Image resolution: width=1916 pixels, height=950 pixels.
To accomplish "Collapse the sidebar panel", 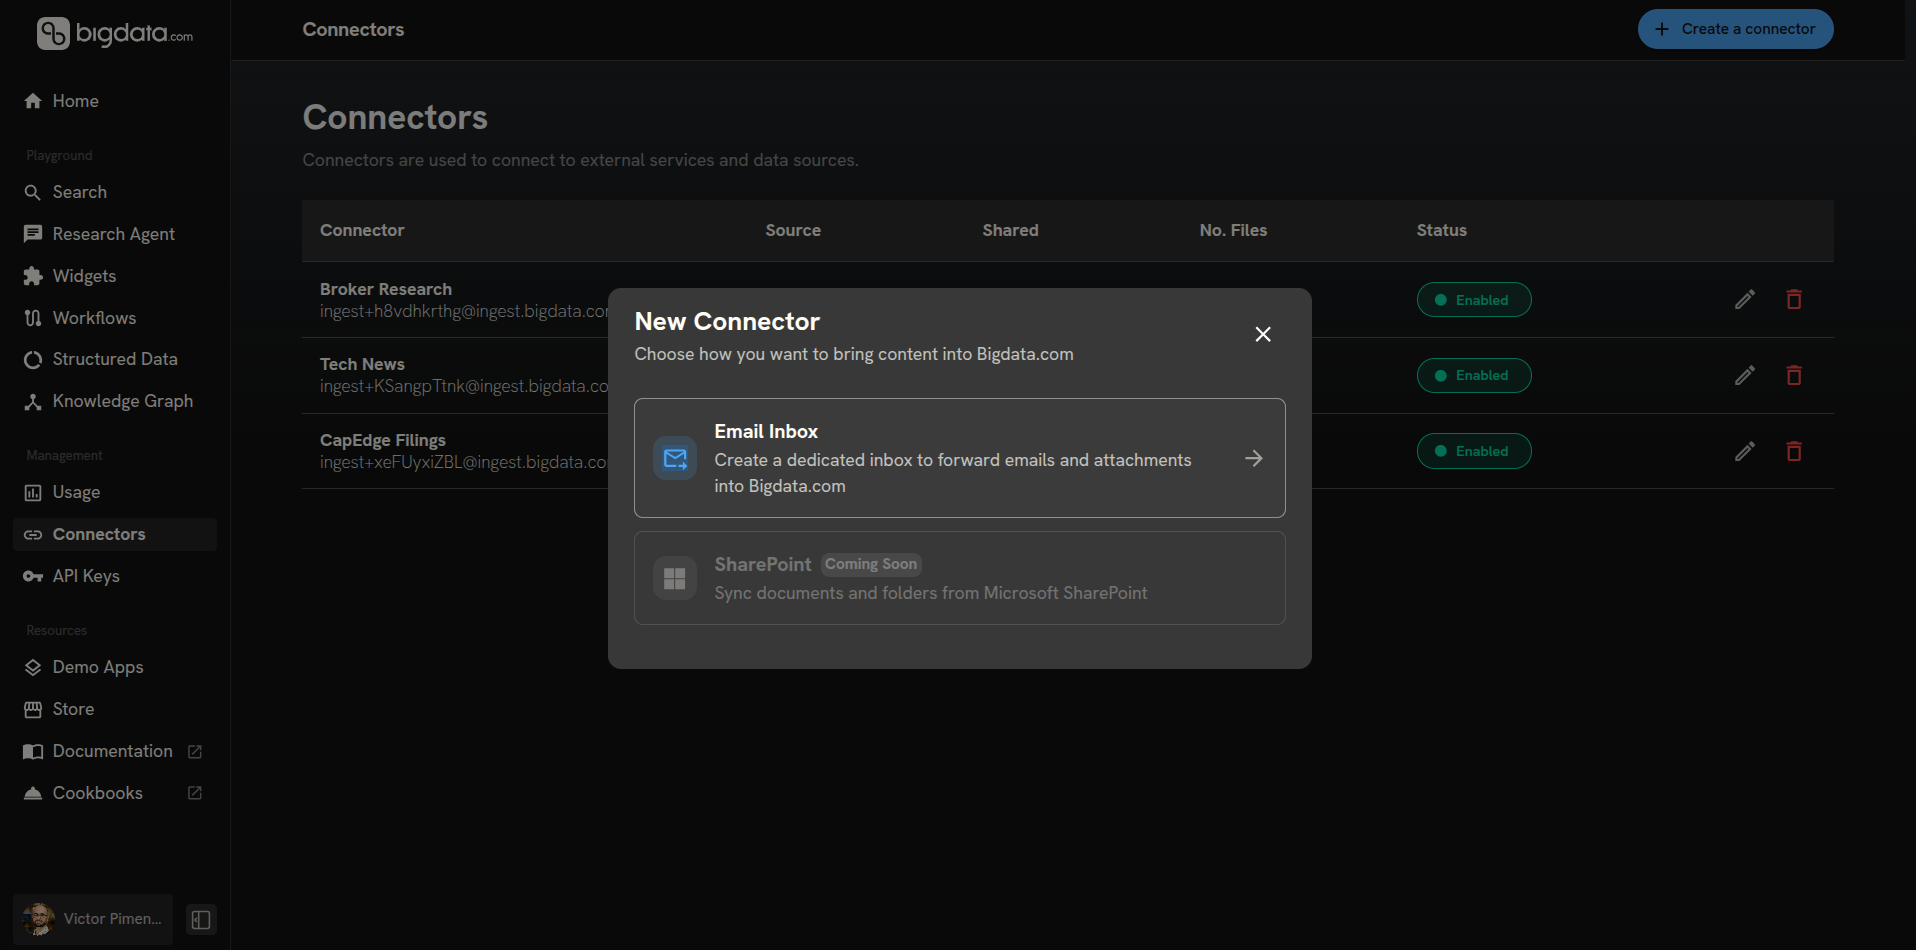I will tap(201, 920).
